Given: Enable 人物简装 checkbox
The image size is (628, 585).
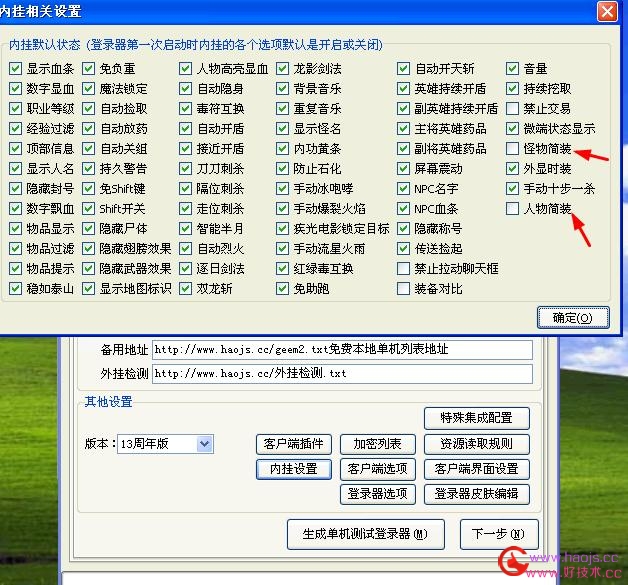Looking at the screenshot, I should point(512,209).
